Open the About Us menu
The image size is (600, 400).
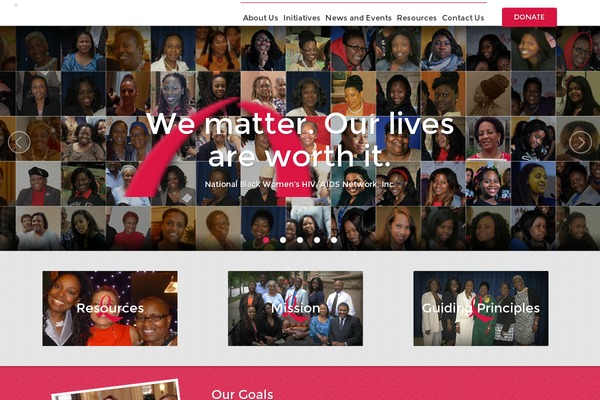(260, 18)
